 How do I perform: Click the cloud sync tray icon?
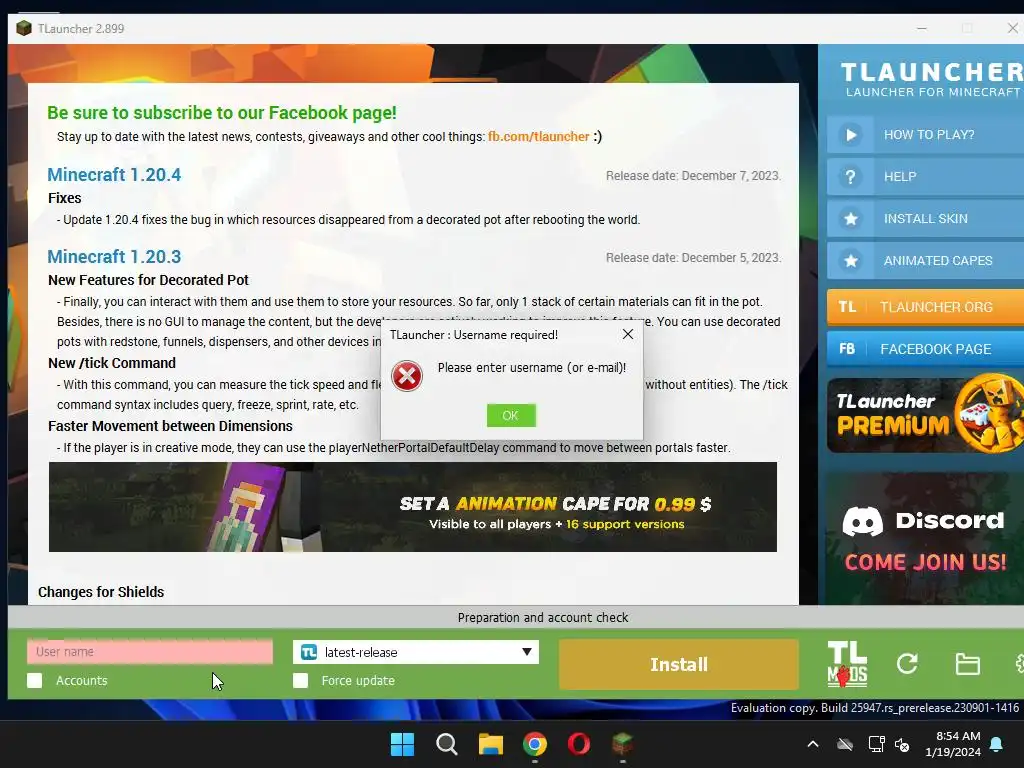tap(845, 744)
